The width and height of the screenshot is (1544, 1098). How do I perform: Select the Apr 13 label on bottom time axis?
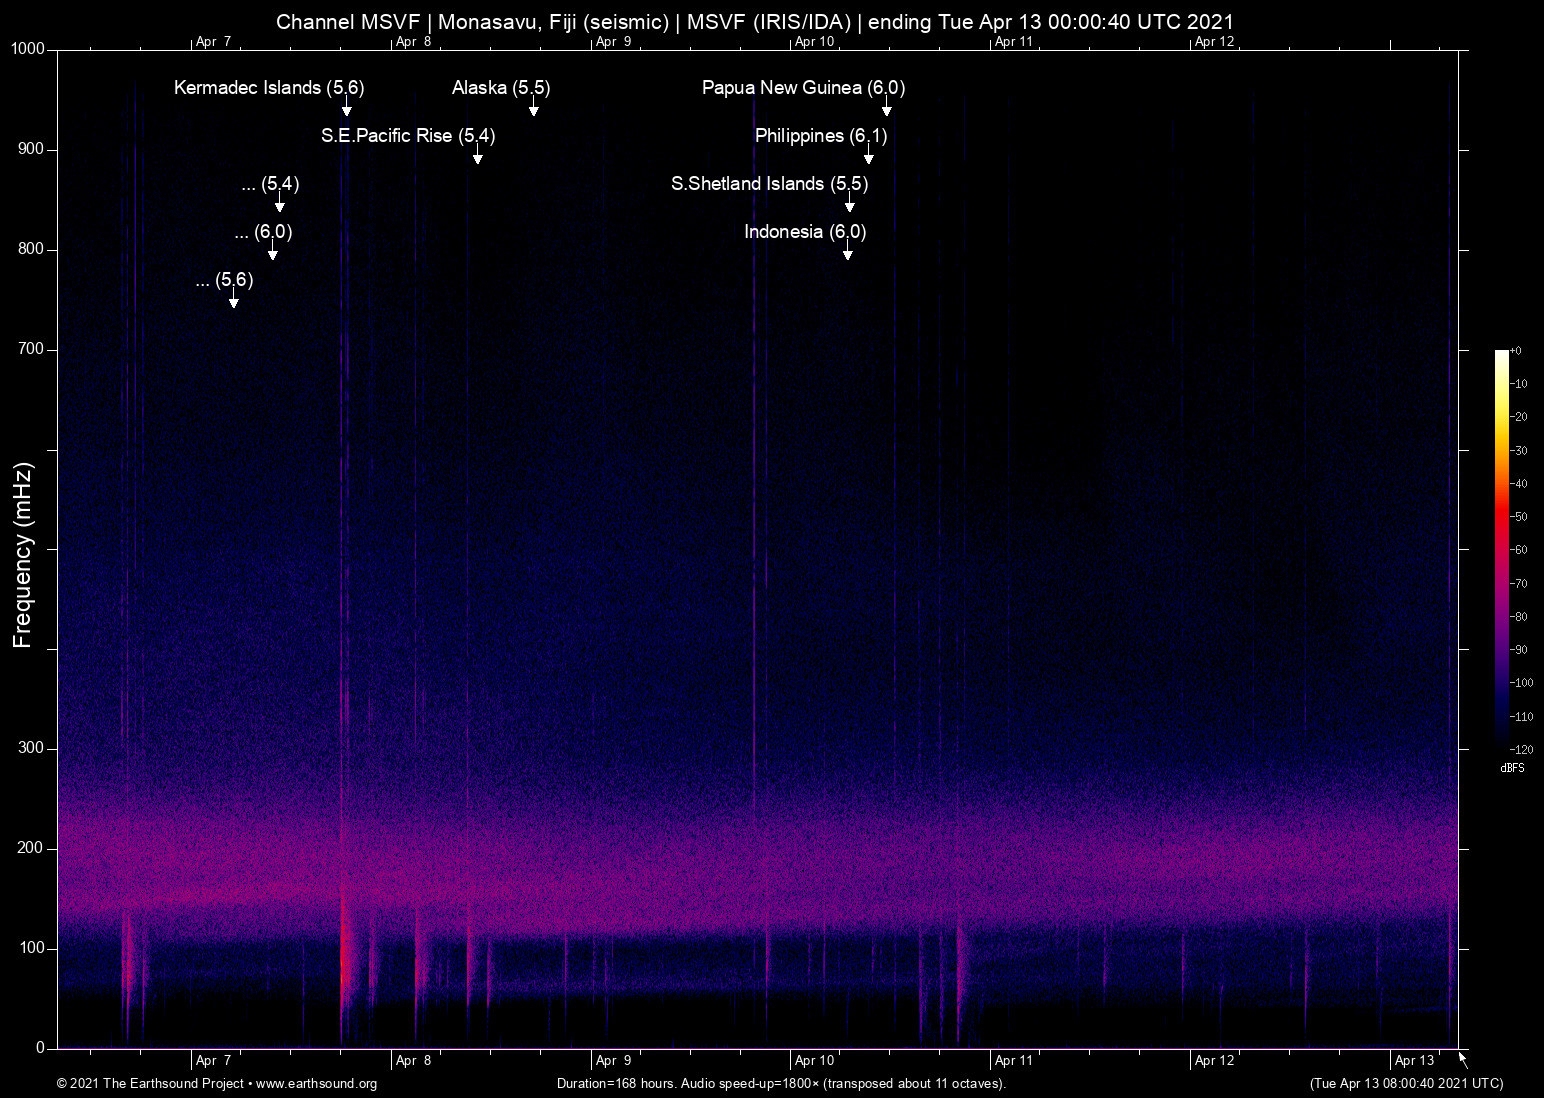(x=1414, y=1061)
